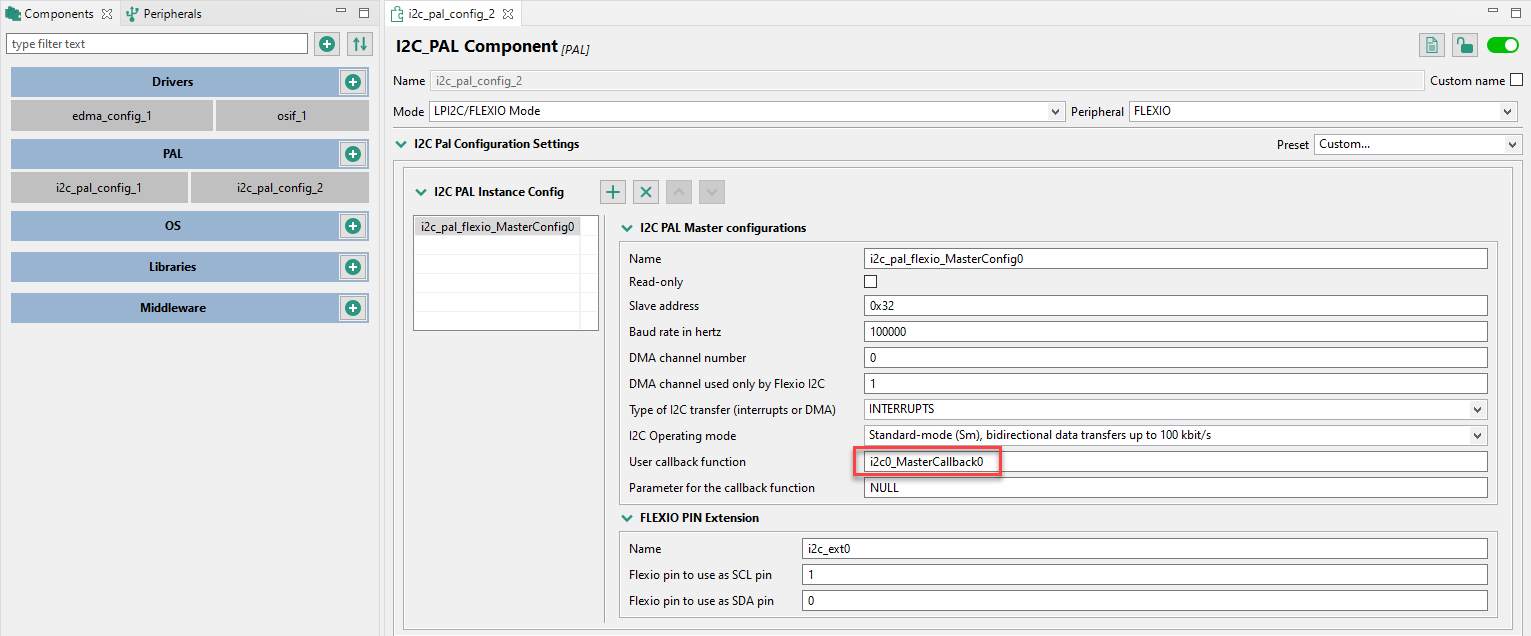The image size is (1531, 636).
Task: Maximize the Components panel view
Action: click(x=364, y=14)
